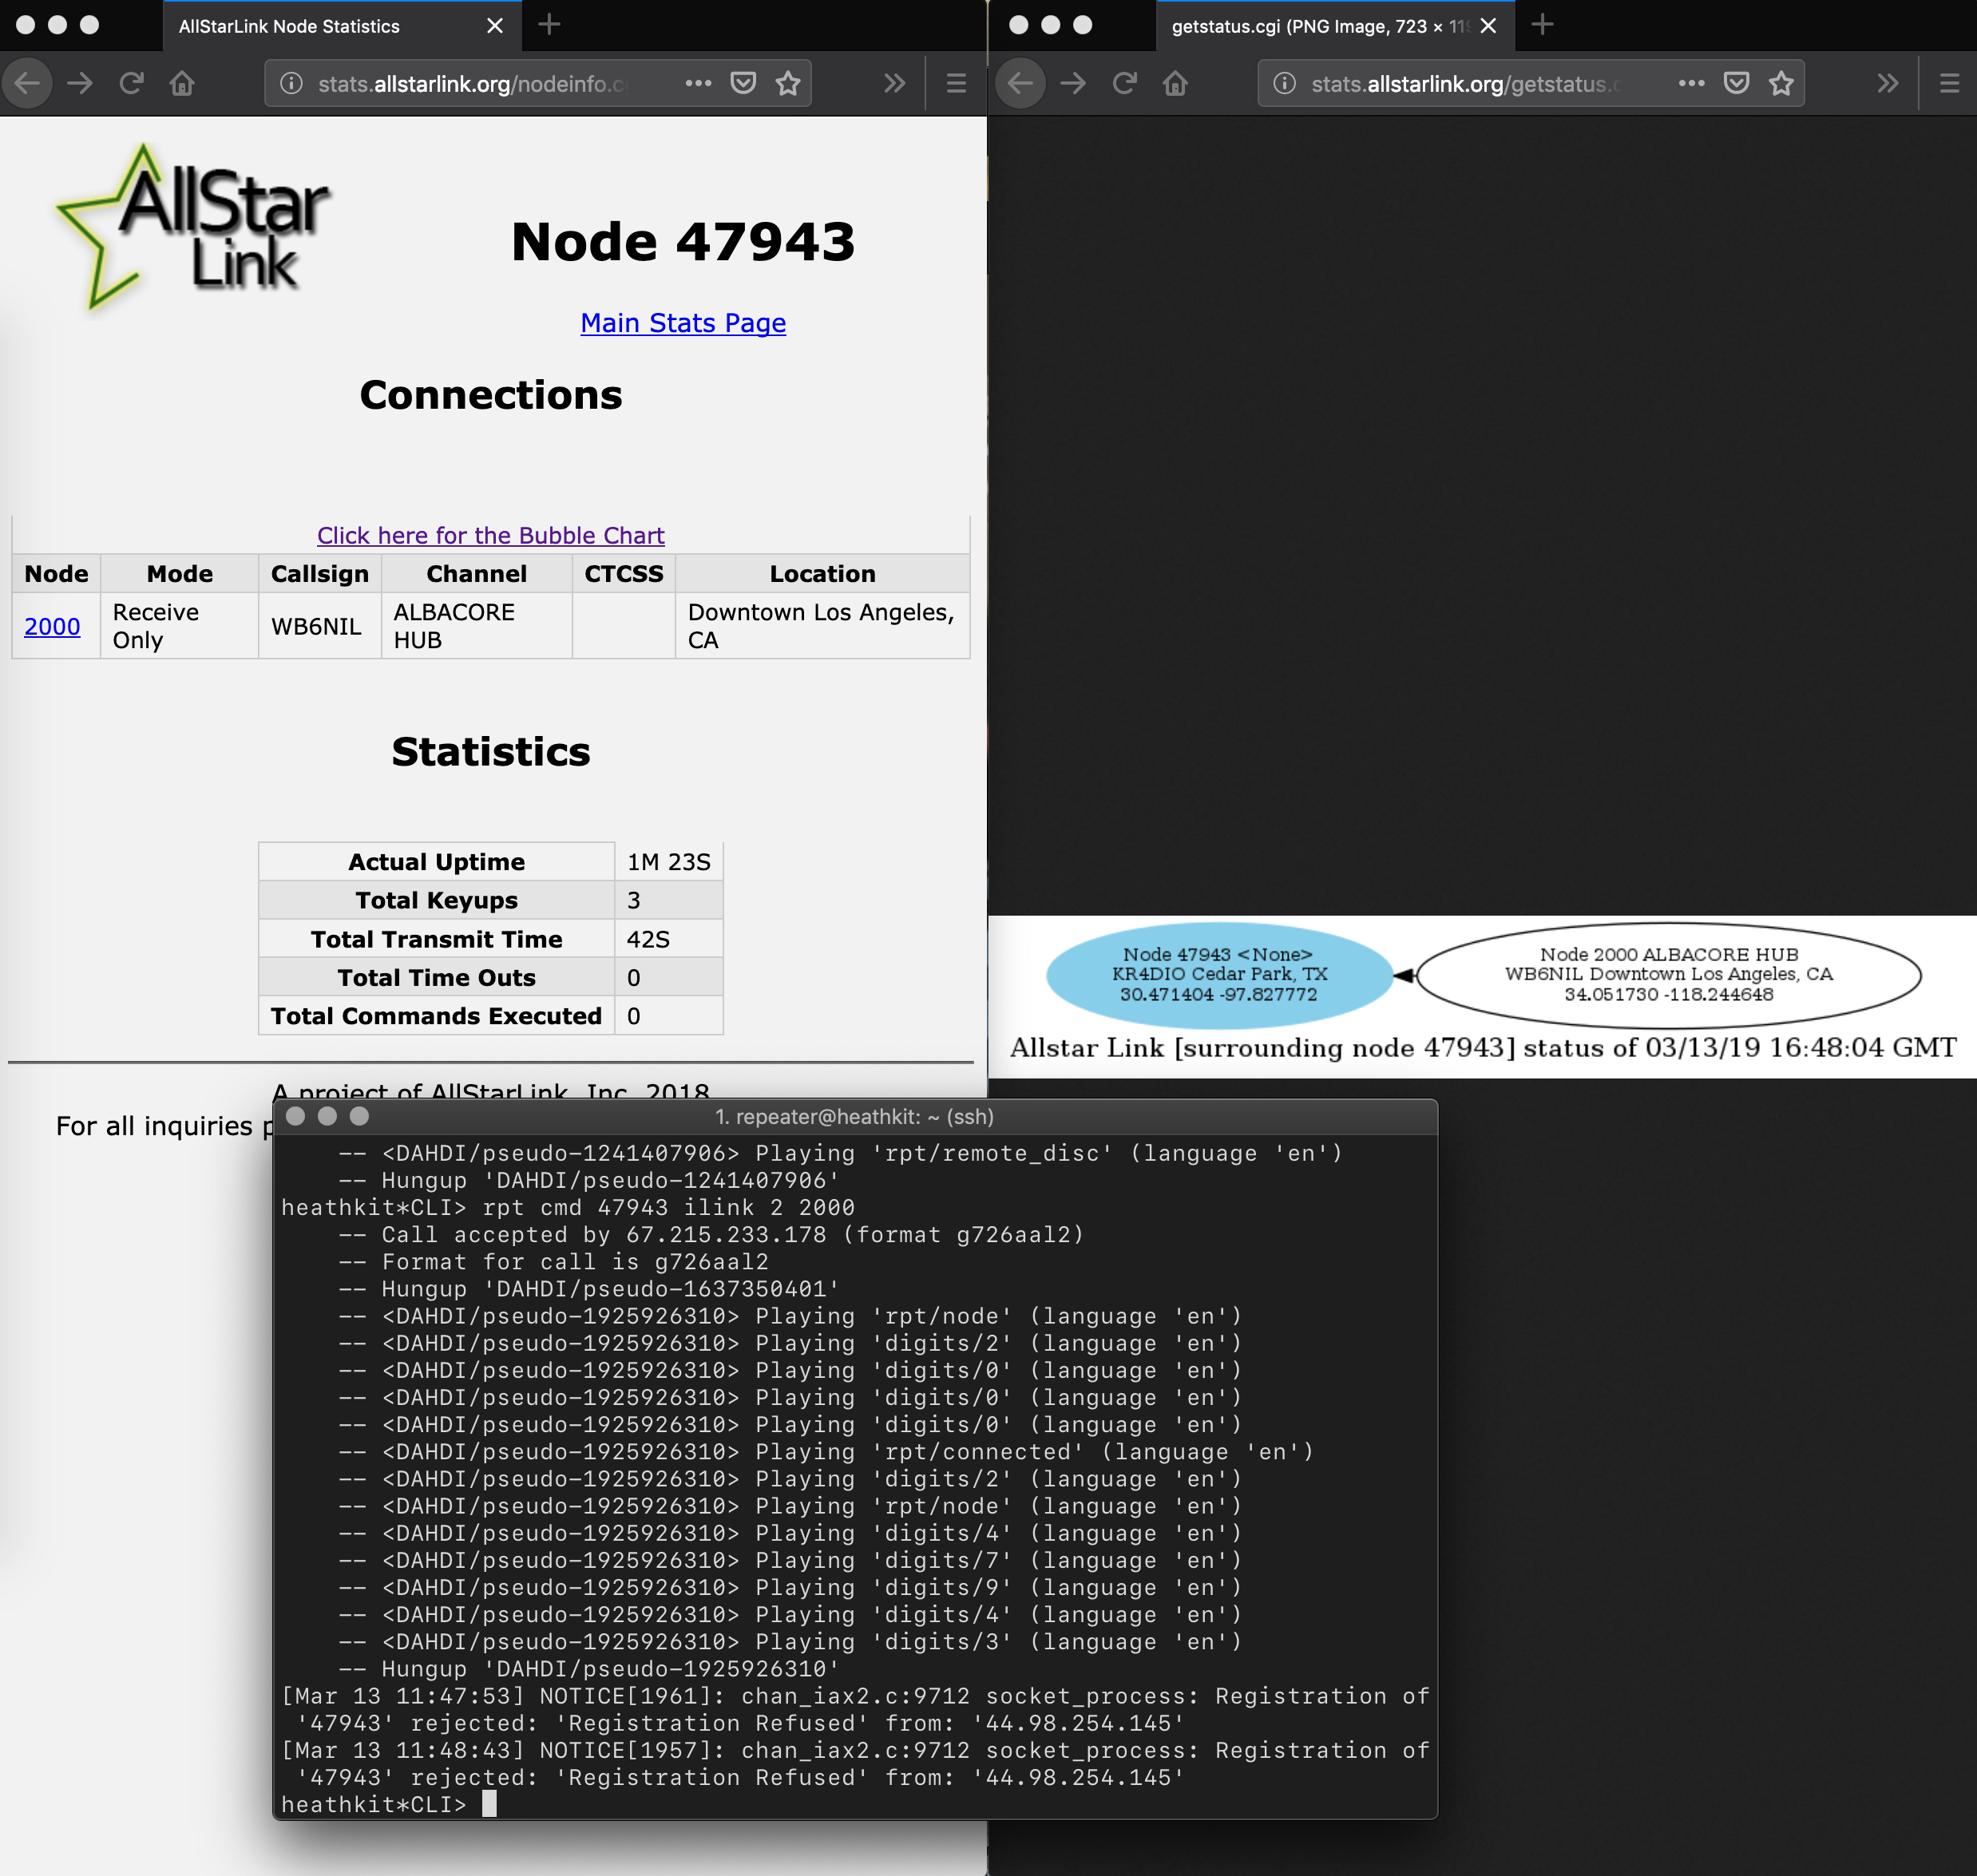This screenshot has height=1876, width=1977.
Task: Open page actions menu in left browser
Action: (x=698, y=83)
